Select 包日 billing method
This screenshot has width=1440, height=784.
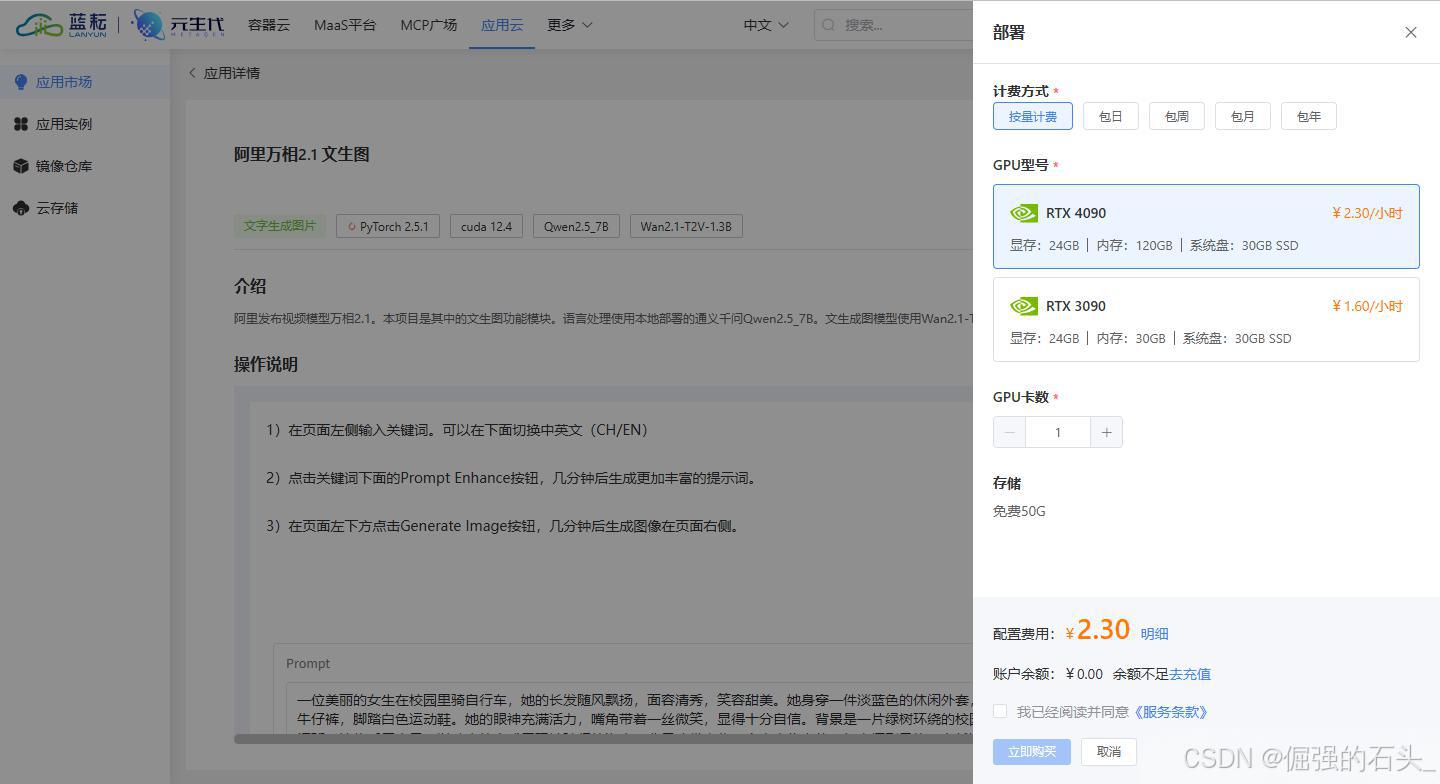pyautogui.click(x=1111, y=116)
